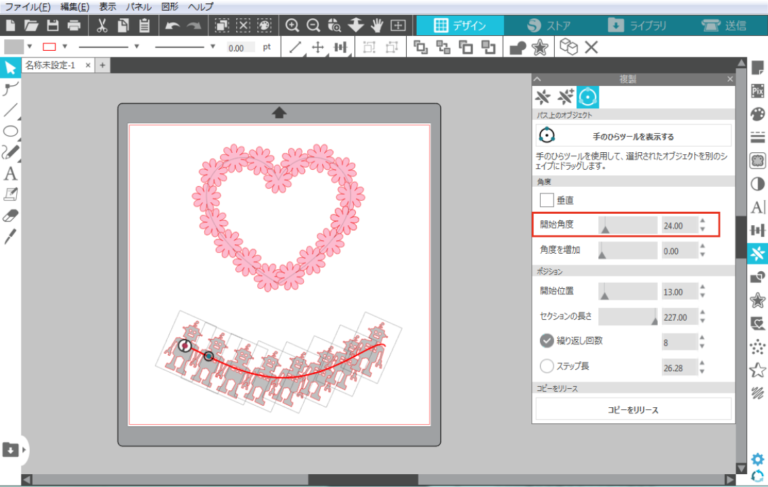Fit to page icon
This screenshot has width=768, height=487.
398,25
